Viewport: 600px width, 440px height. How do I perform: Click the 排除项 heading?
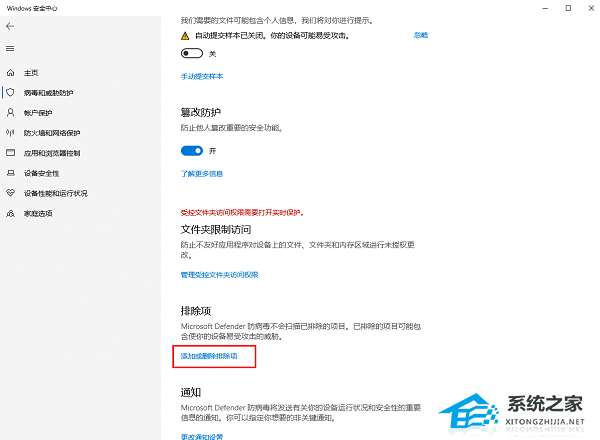pos(196,311)
